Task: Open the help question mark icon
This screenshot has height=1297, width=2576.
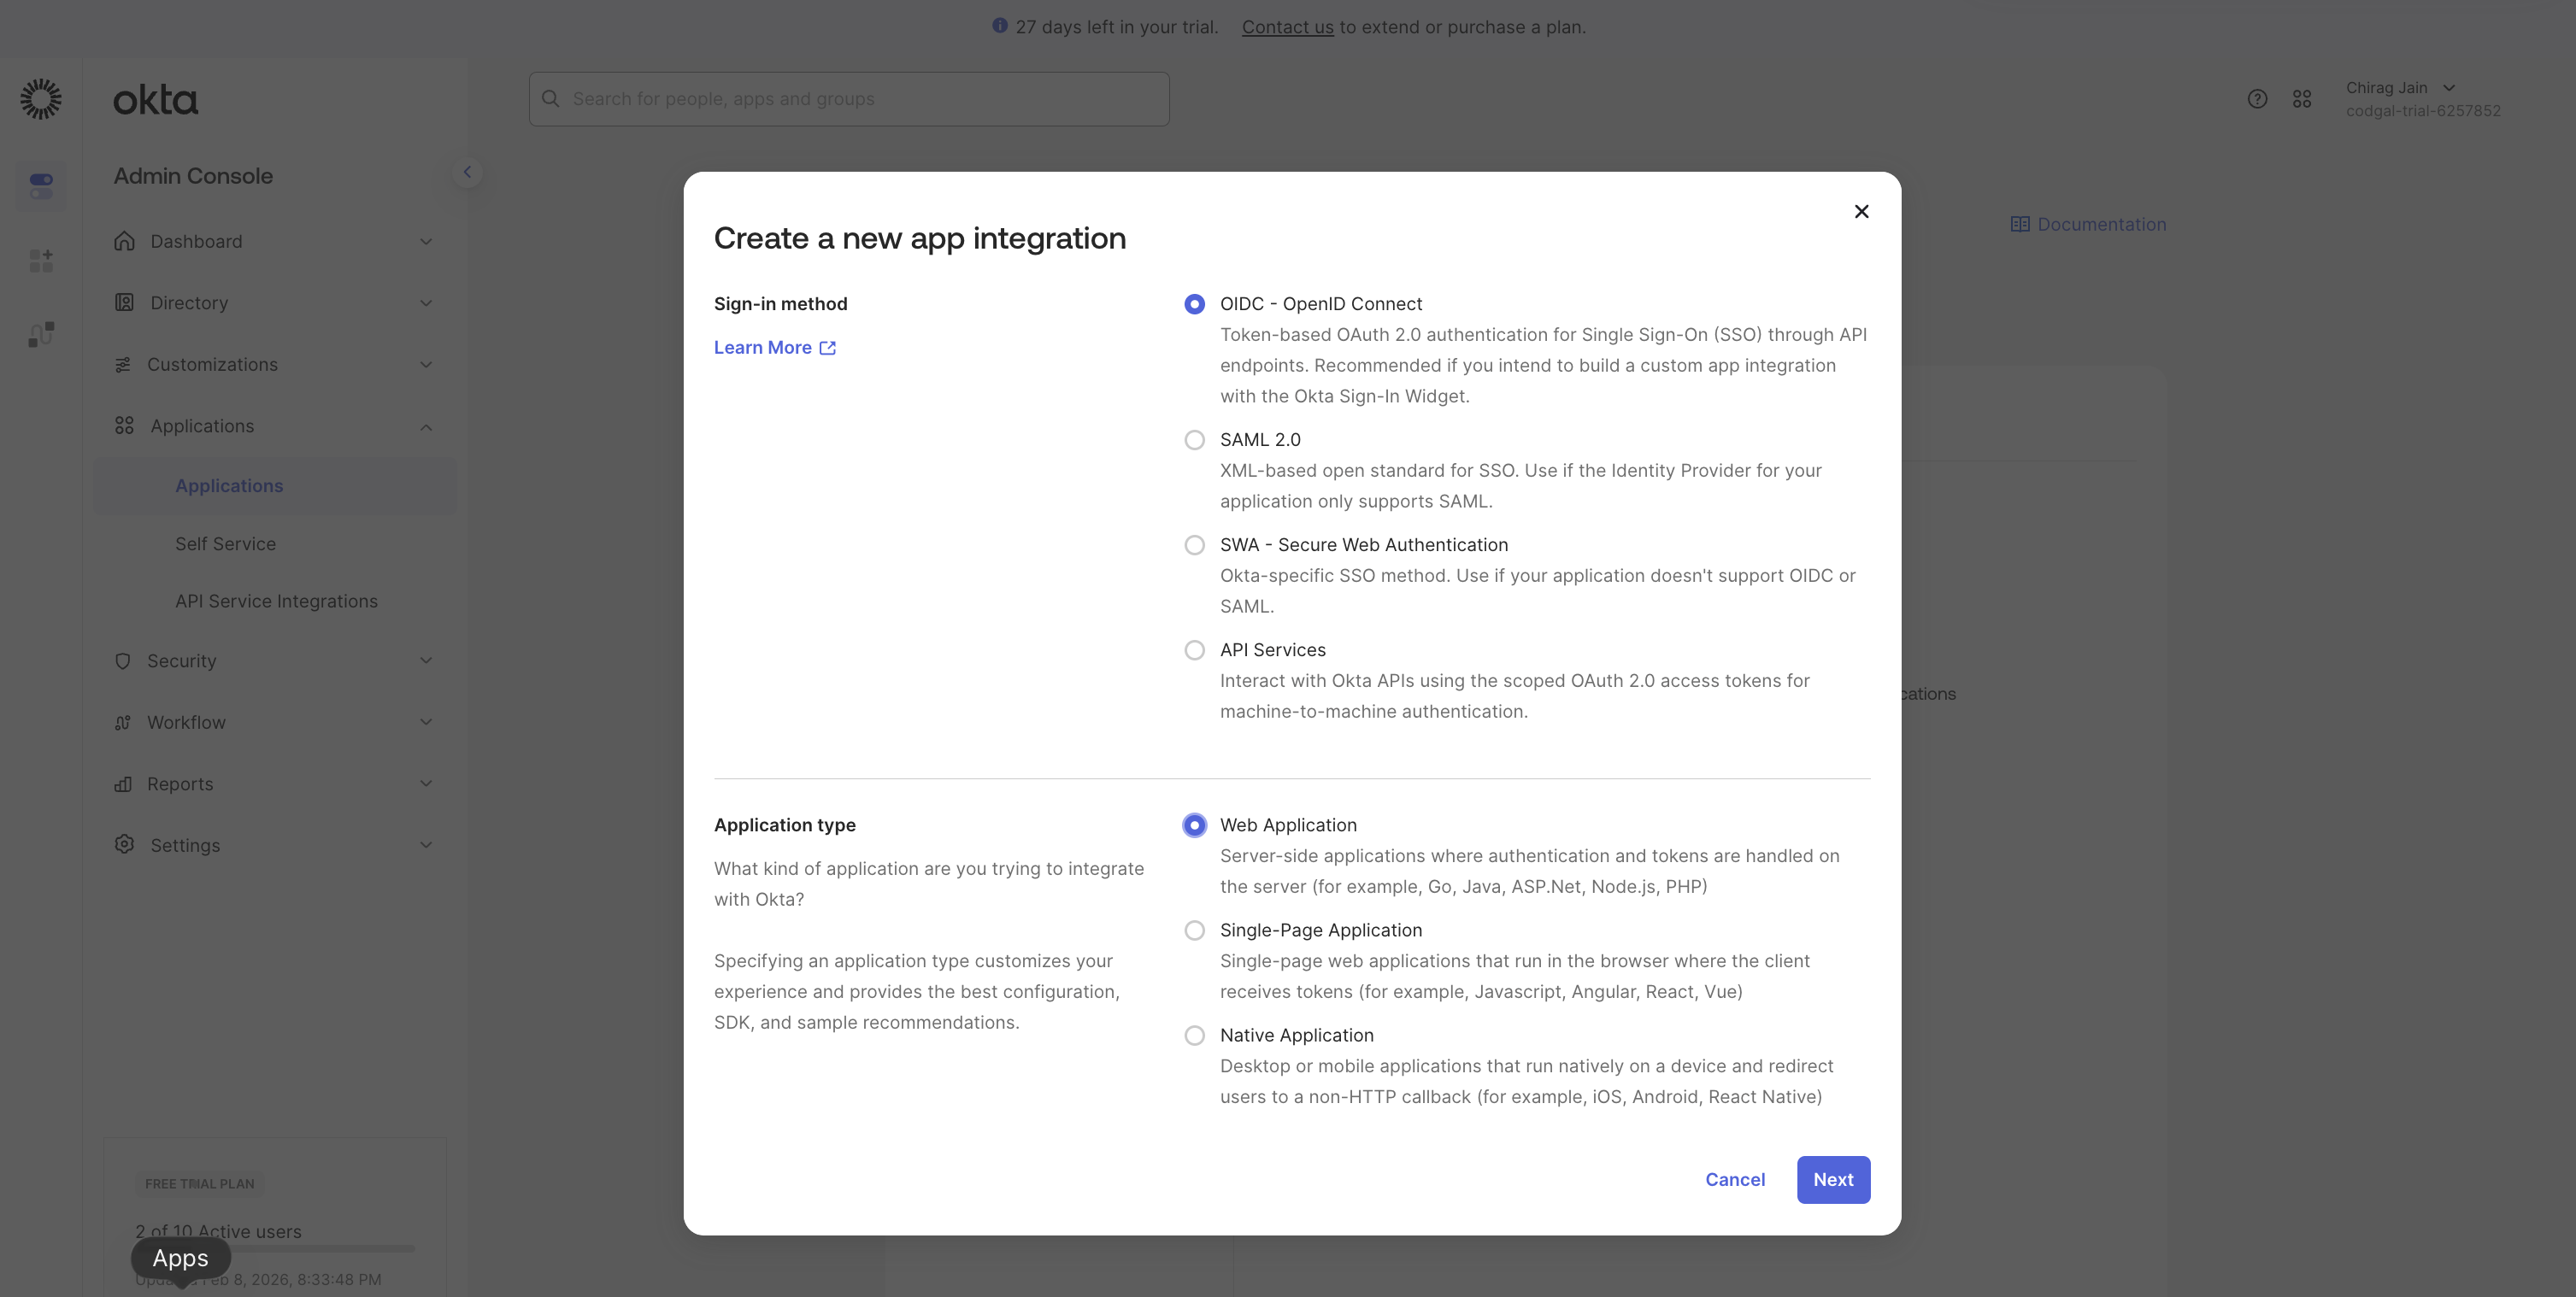Action: 2257,99
